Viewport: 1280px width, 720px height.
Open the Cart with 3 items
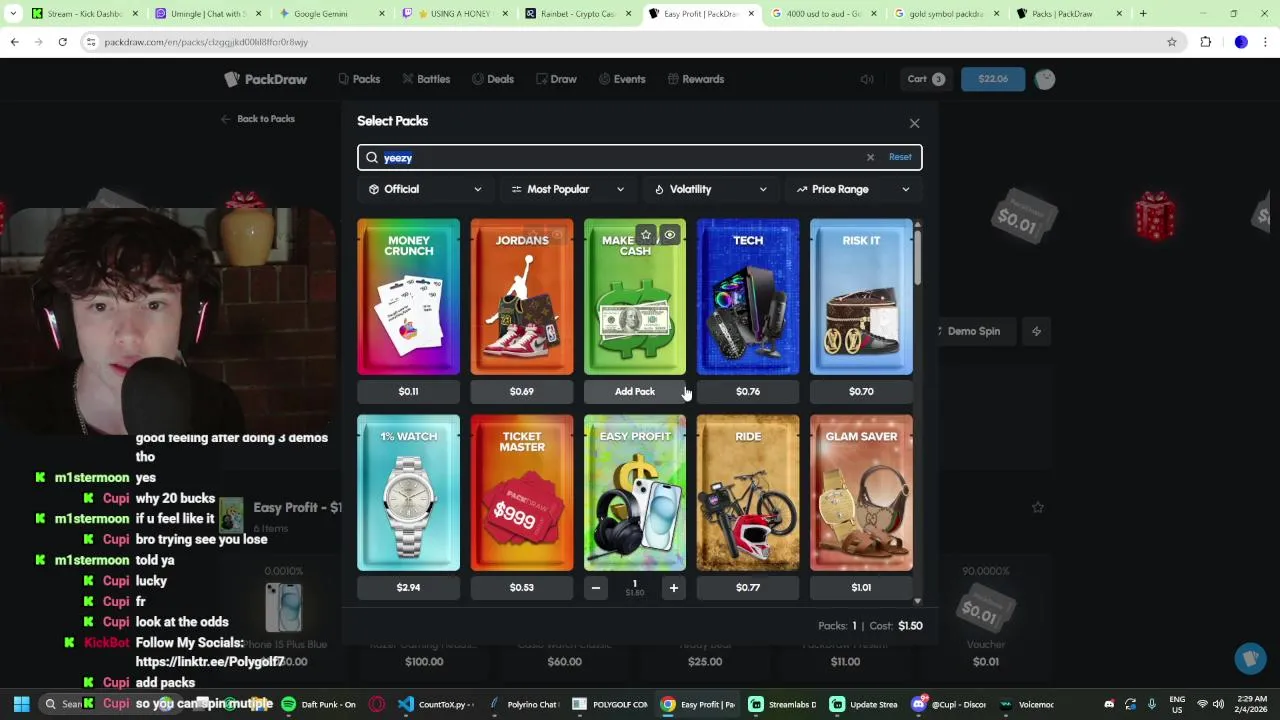click(926, 79)
